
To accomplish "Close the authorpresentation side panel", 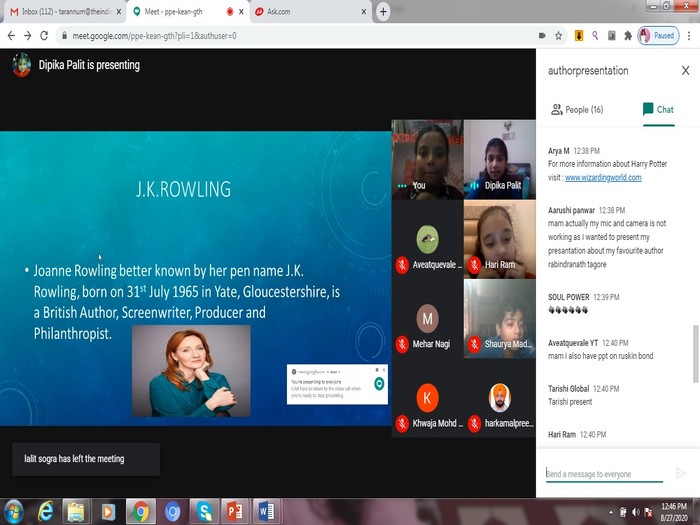I will (x=685, y=71).
